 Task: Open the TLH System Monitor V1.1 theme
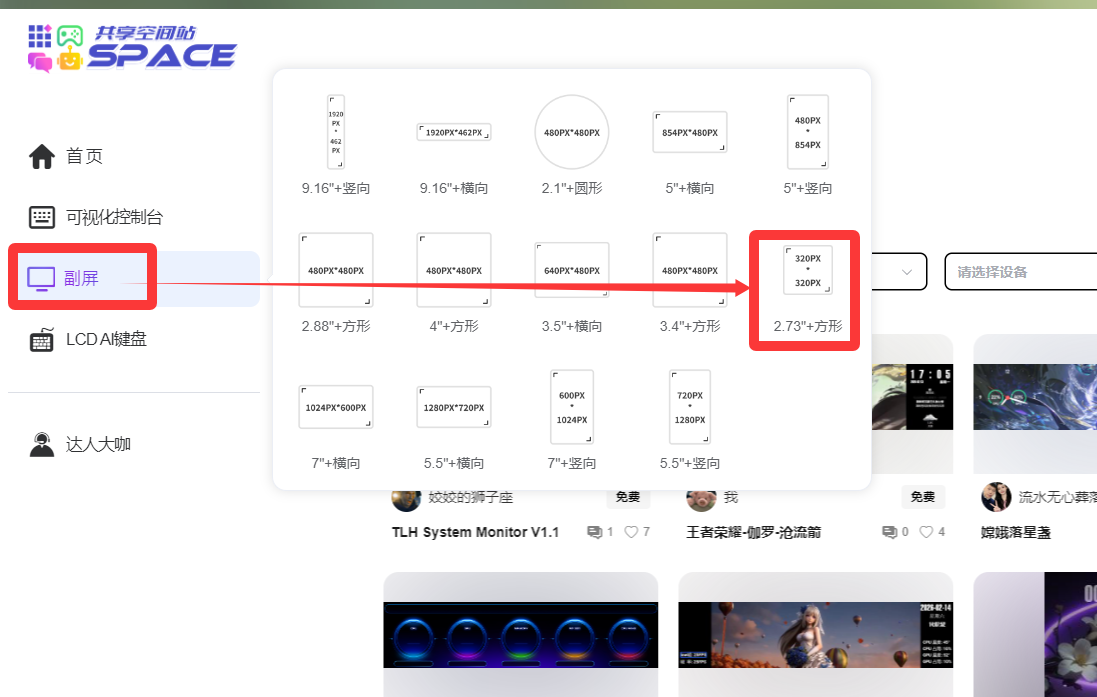click(x=475, y=532)
